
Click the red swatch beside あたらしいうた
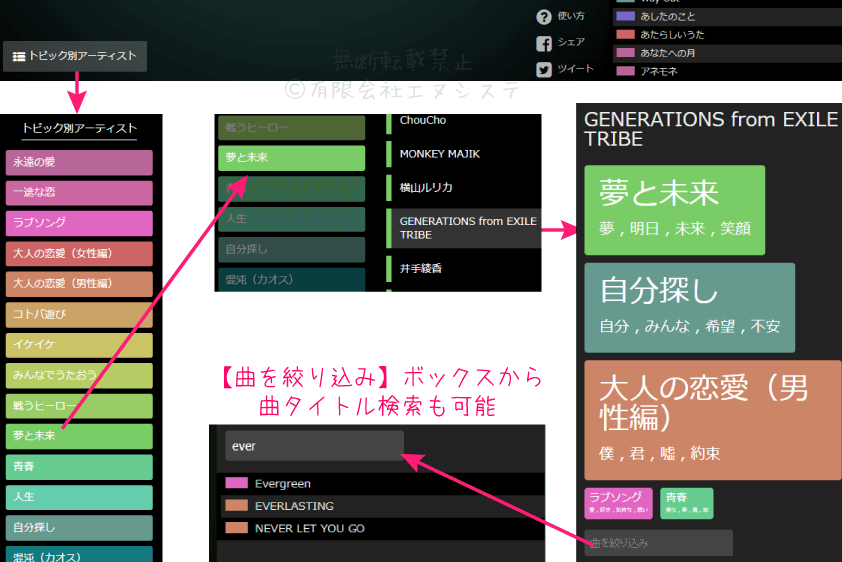click(x=626, y=34)
